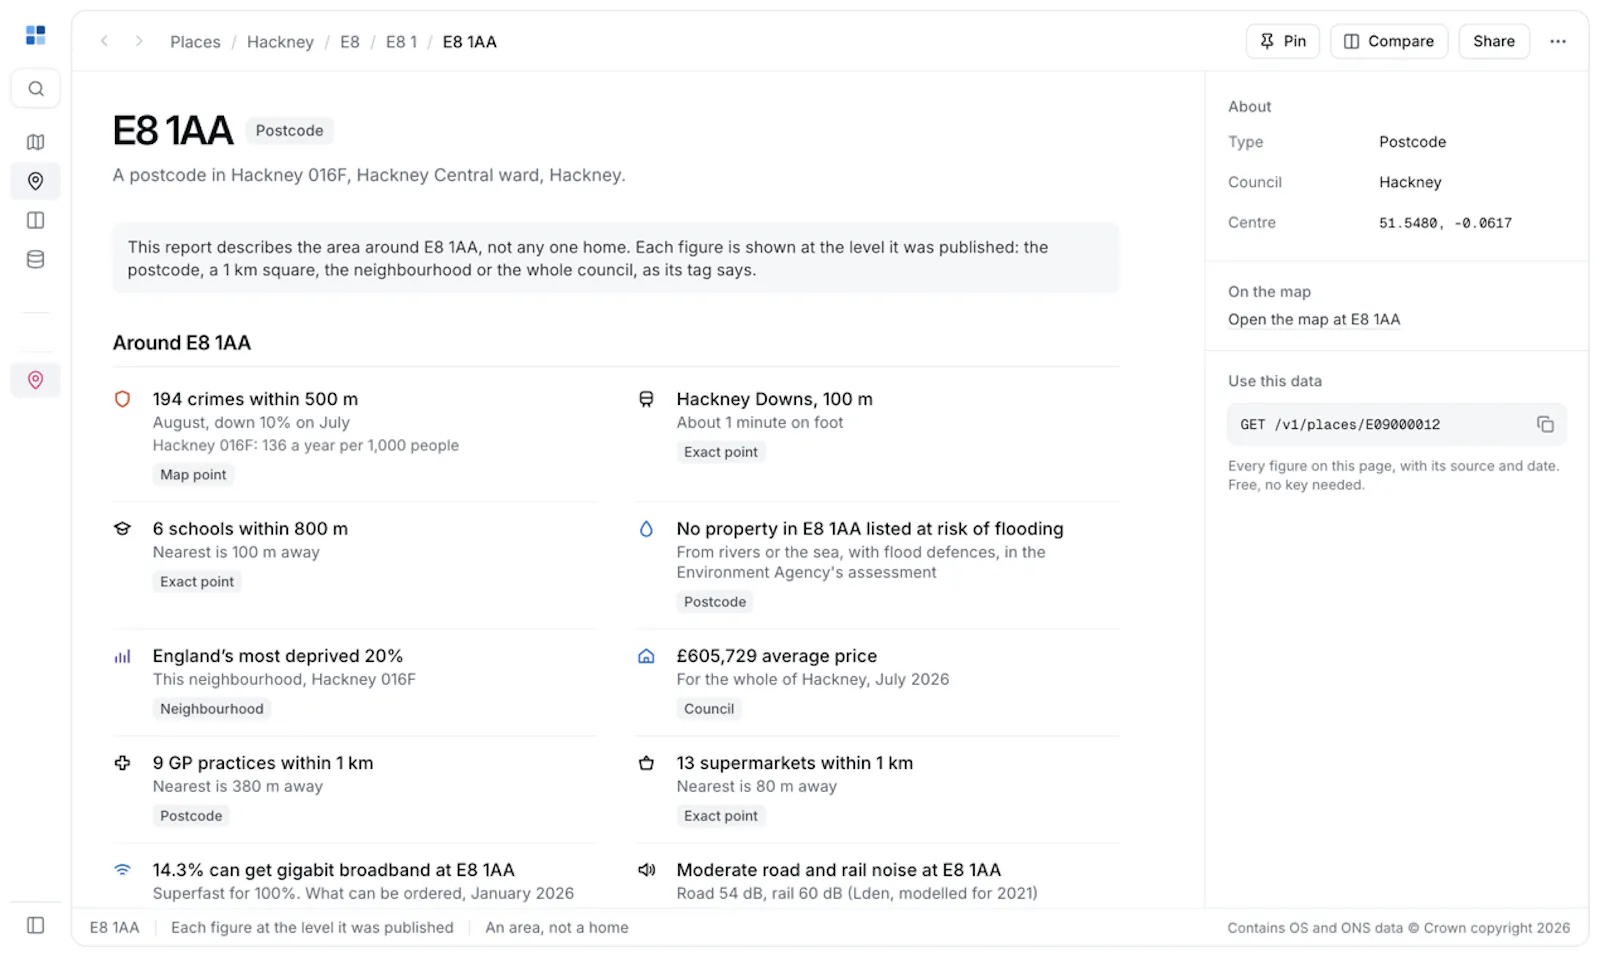The image size is (1600, 957).
Task: Navigate to Hackney in the breadcrumb
Action: [280, 42]
